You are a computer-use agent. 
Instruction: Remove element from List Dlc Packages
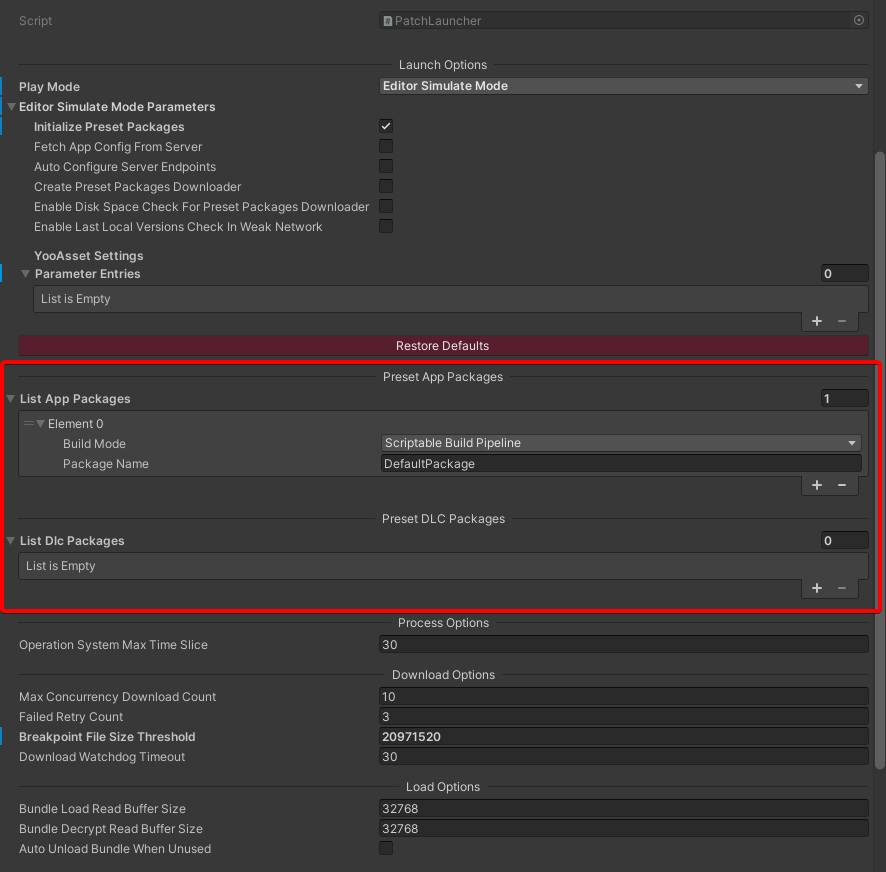click(841, 588)
